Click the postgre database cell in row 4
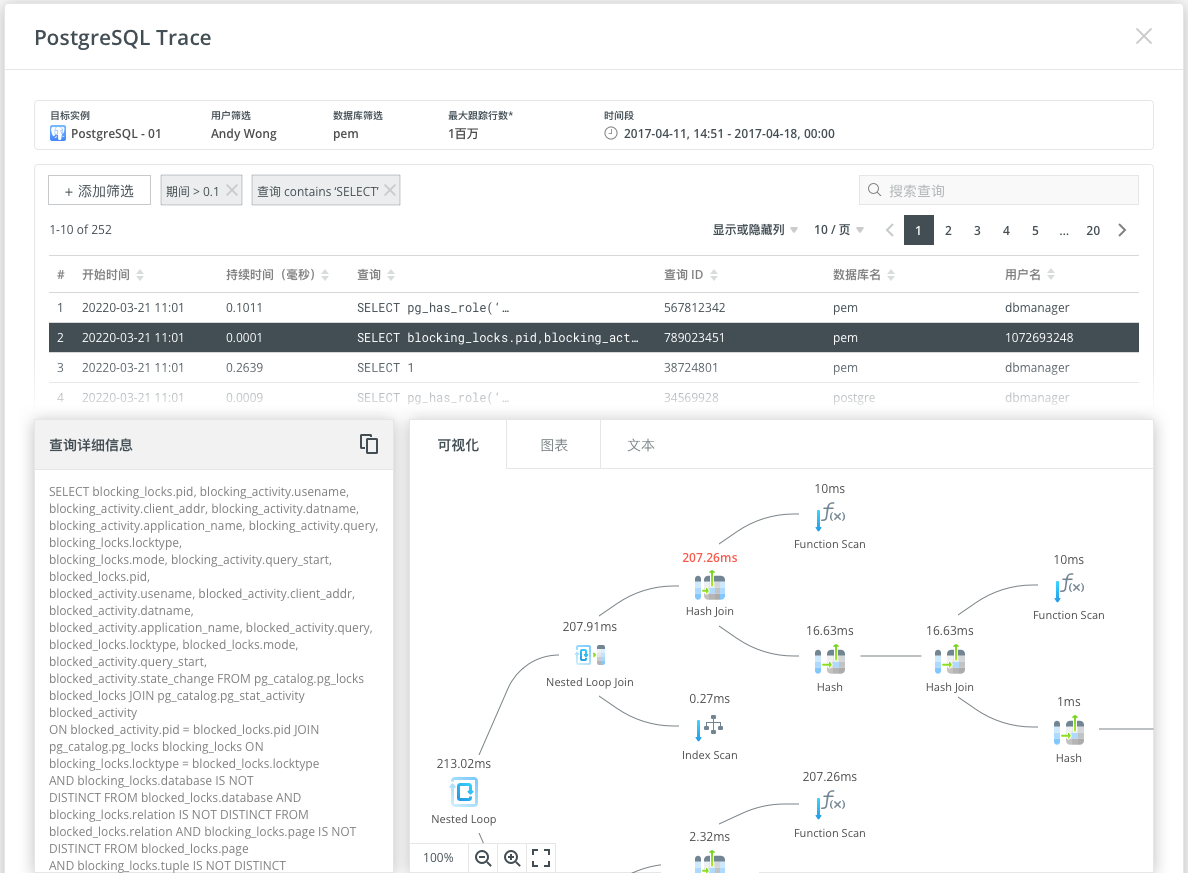Viewport: 1188px width, 873px height. [x=854, y=397]
